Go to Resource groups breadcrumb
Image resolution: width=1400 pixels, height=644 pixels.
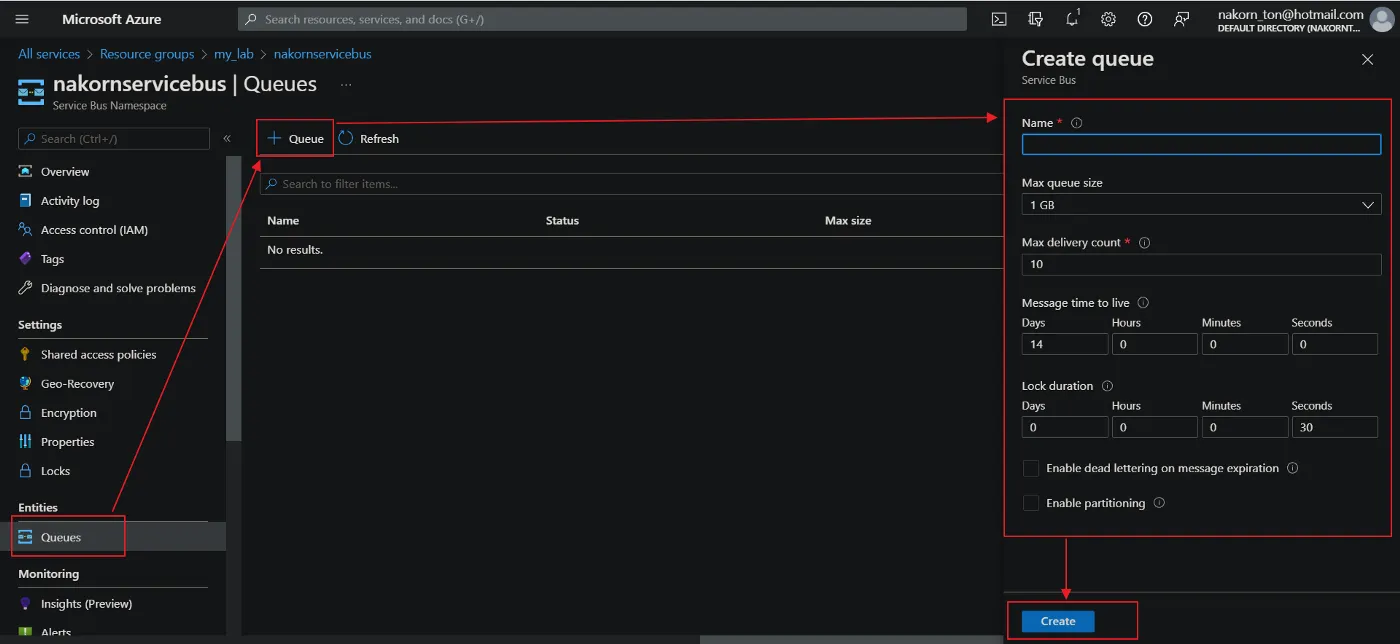pos(147,54)
